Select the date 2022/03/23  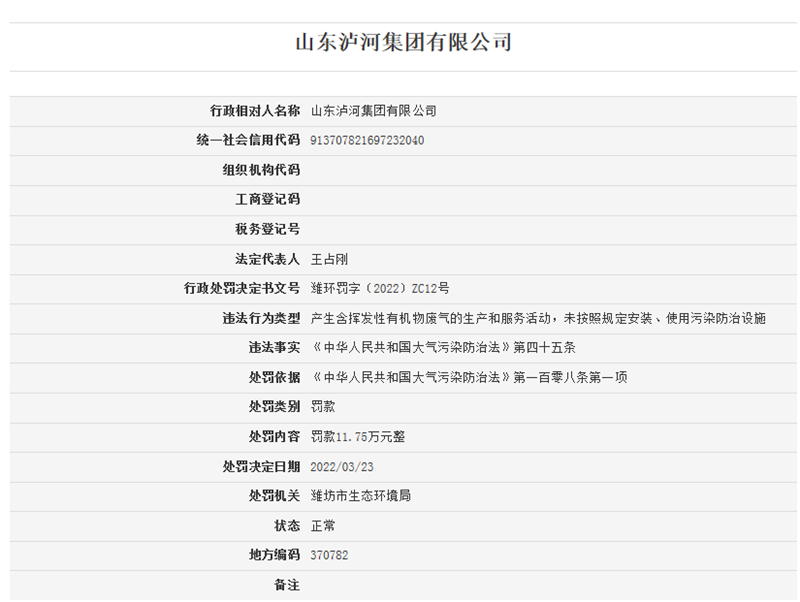coord(342,467)
